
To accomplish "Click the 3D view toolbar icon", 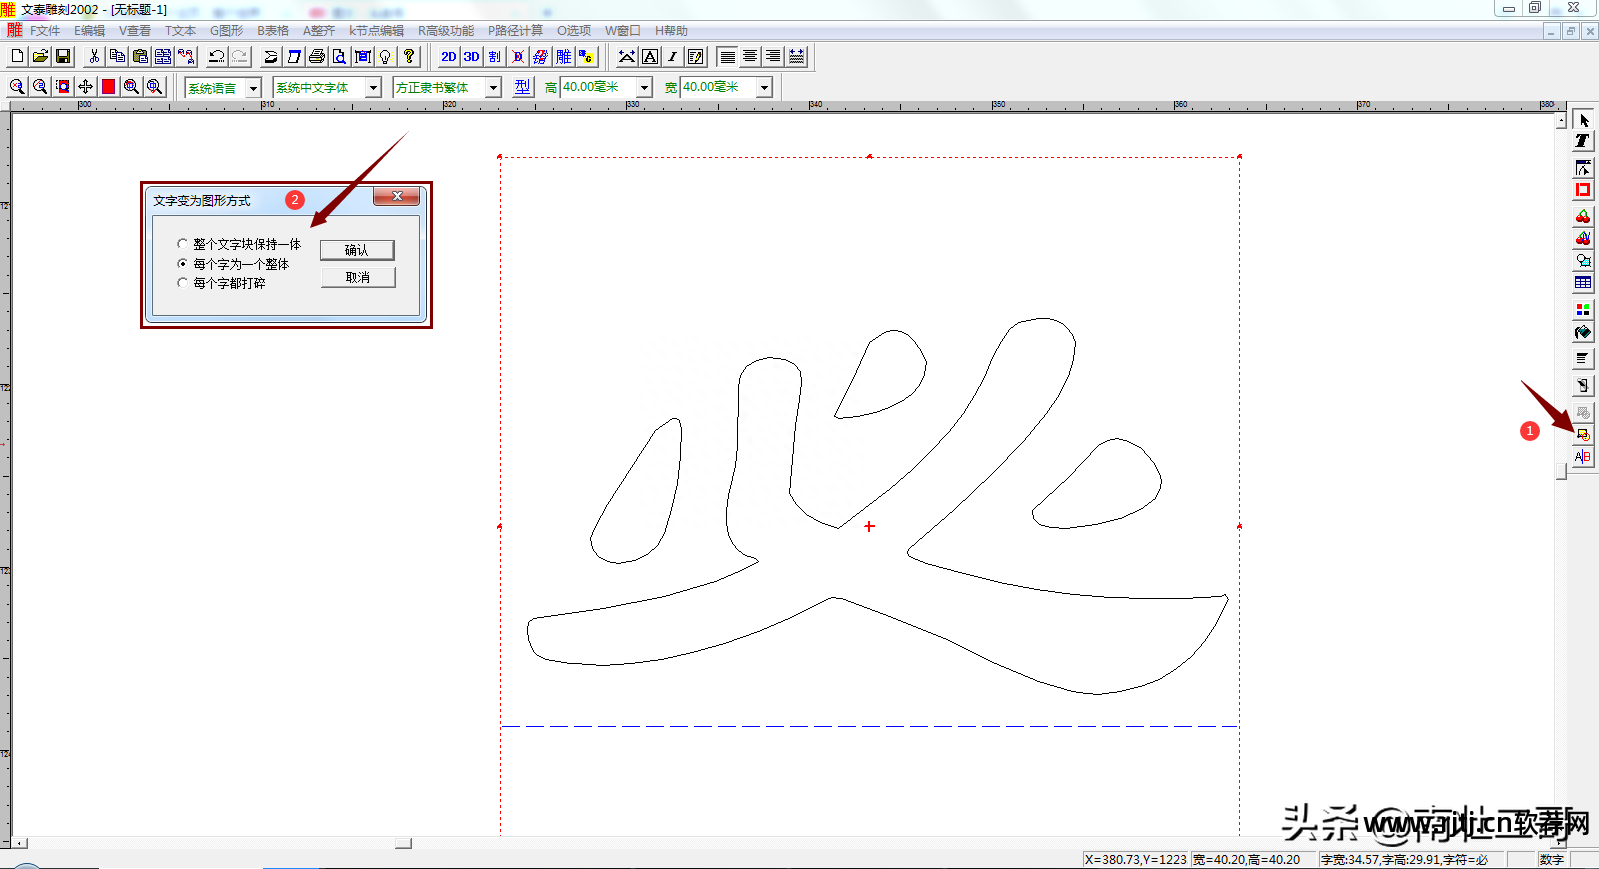I will 471,57.
